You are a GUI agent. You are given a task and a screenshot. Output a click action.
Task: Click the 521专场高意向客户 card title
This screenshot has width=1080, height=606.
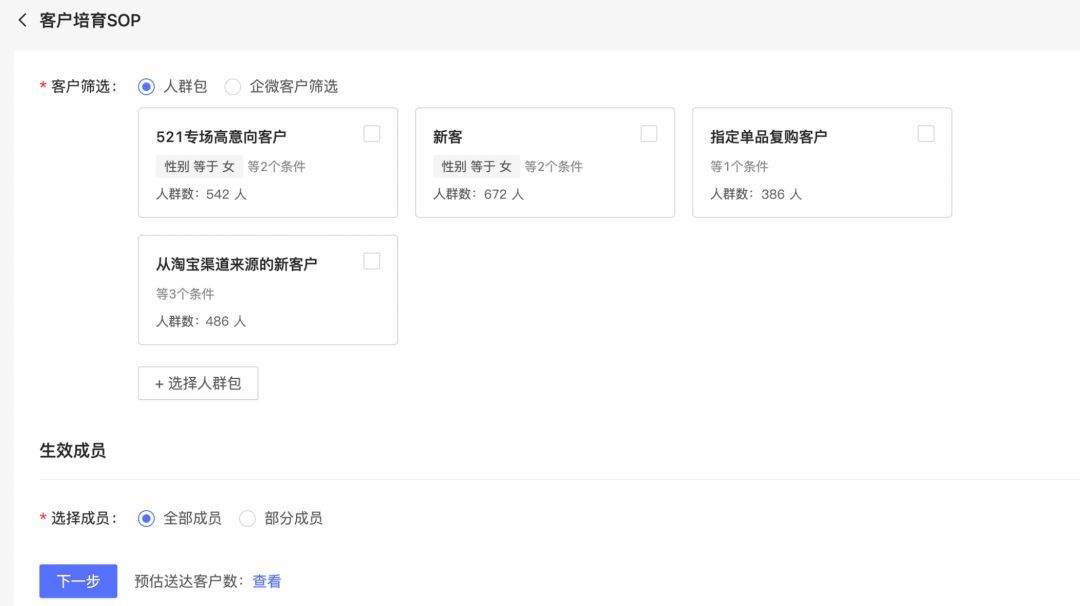pos(221,137)
